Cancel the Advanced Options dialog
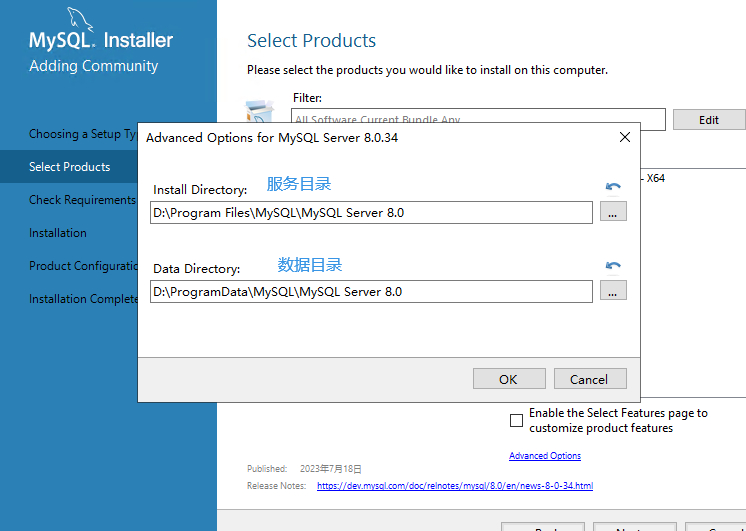Image resolution: width=746 pixels, height=531 pixels. click(x=590, y=379)
